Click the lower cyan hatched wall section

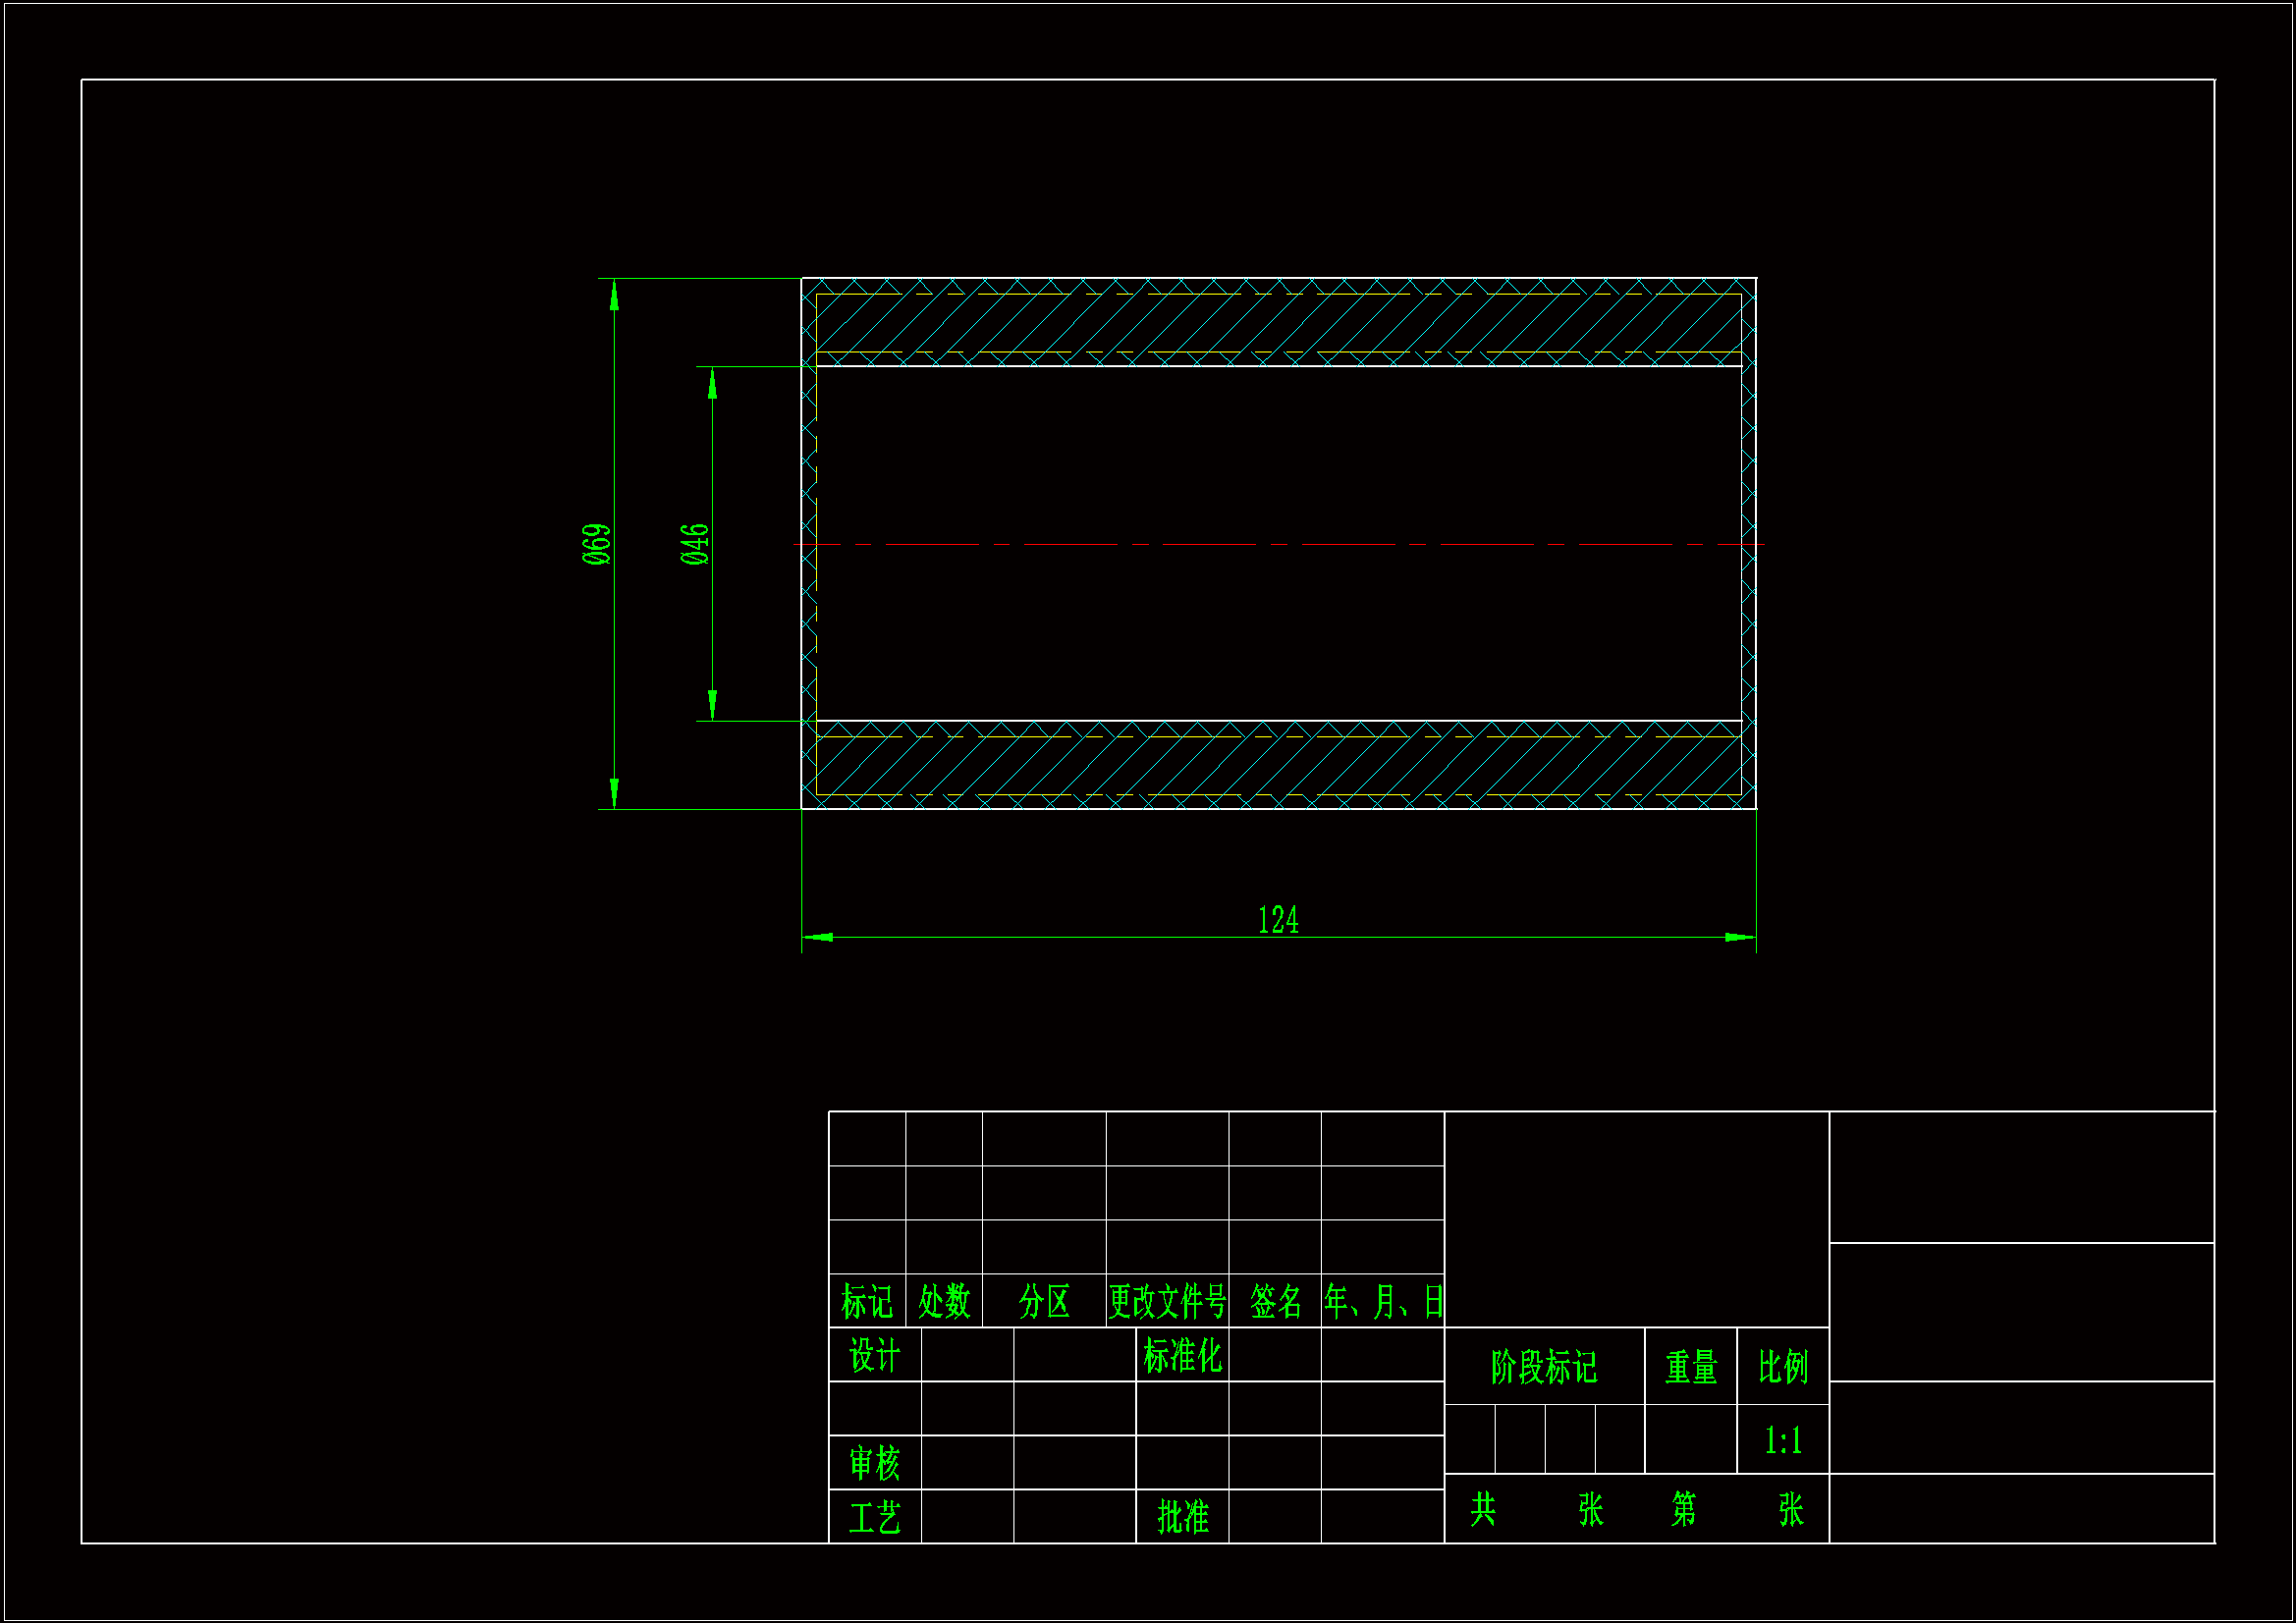click(1278, 766)
